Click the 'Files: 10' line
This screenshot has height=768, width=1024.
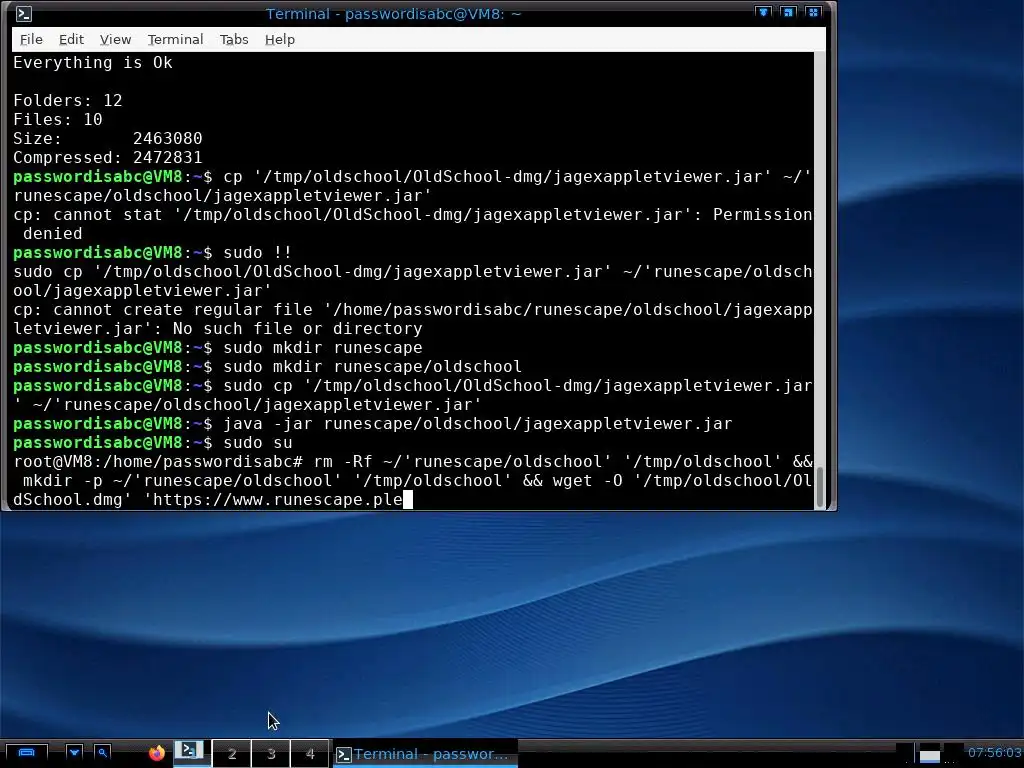[57, 120]
